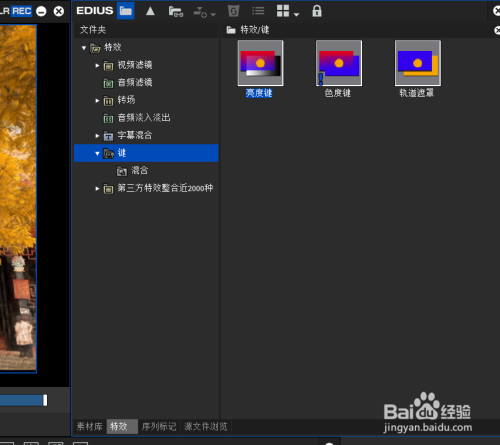Click the add-to-timeline icon in effects toolbar
Viewport: 500px width, 445px height.
pos(200,12)
